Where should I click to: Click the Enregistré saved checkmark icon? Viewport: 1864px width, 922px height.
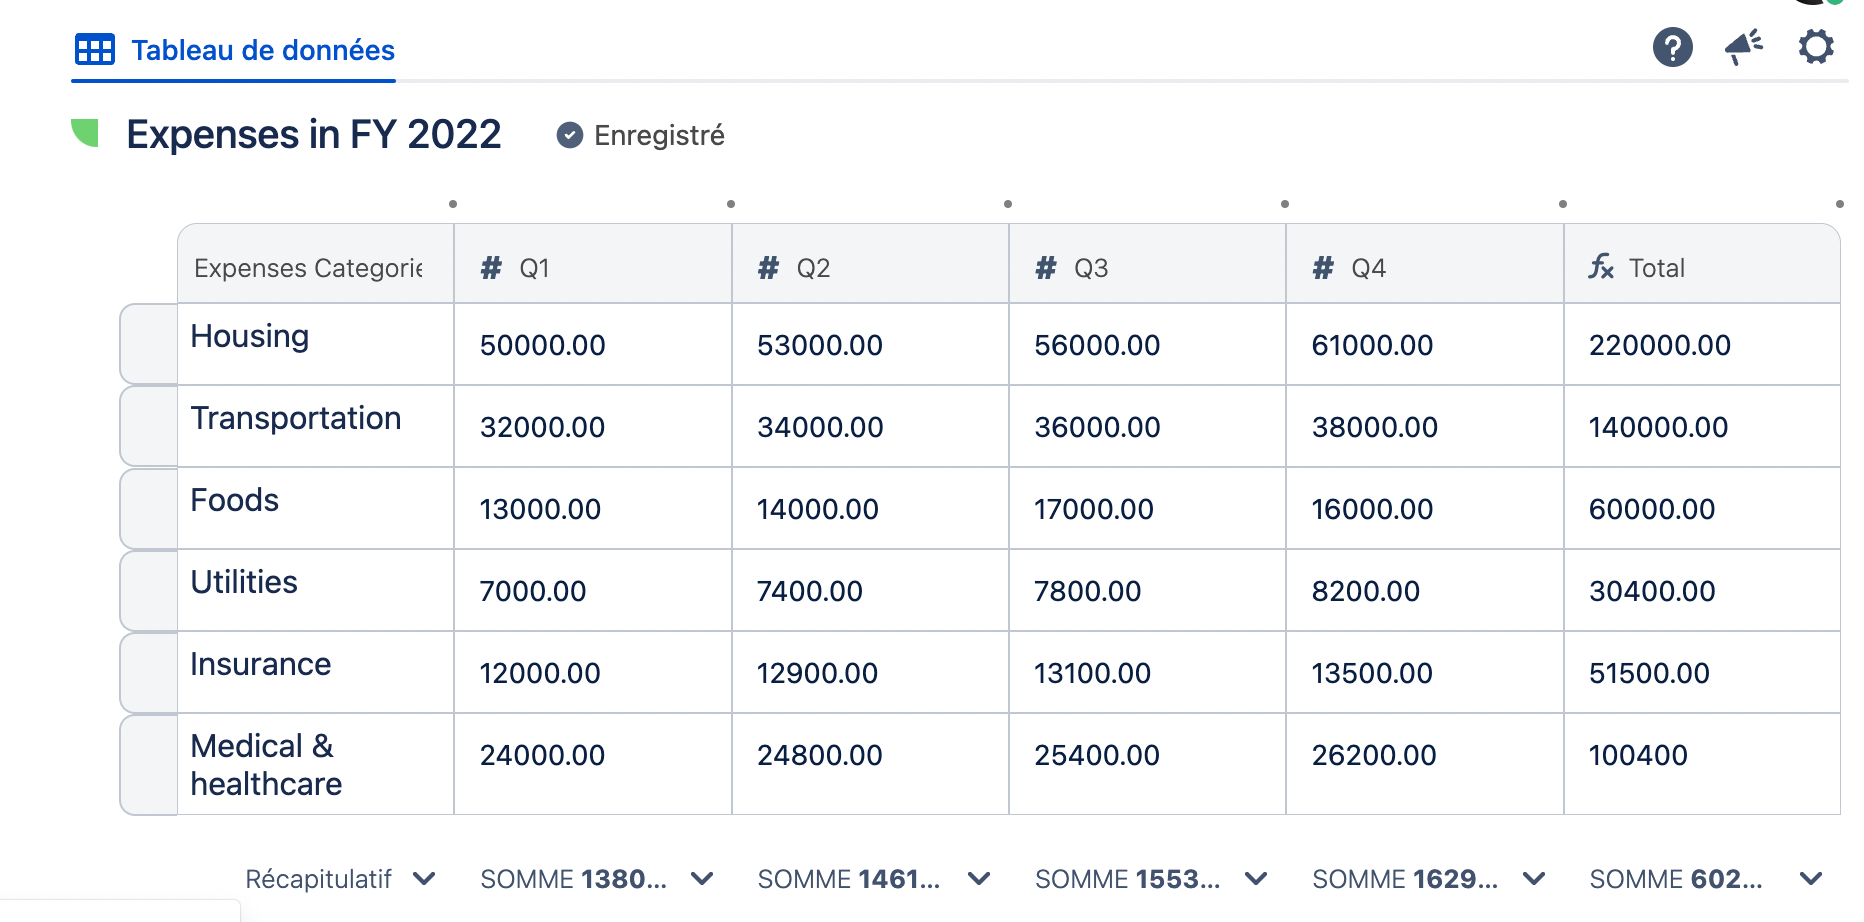[569, 135]
